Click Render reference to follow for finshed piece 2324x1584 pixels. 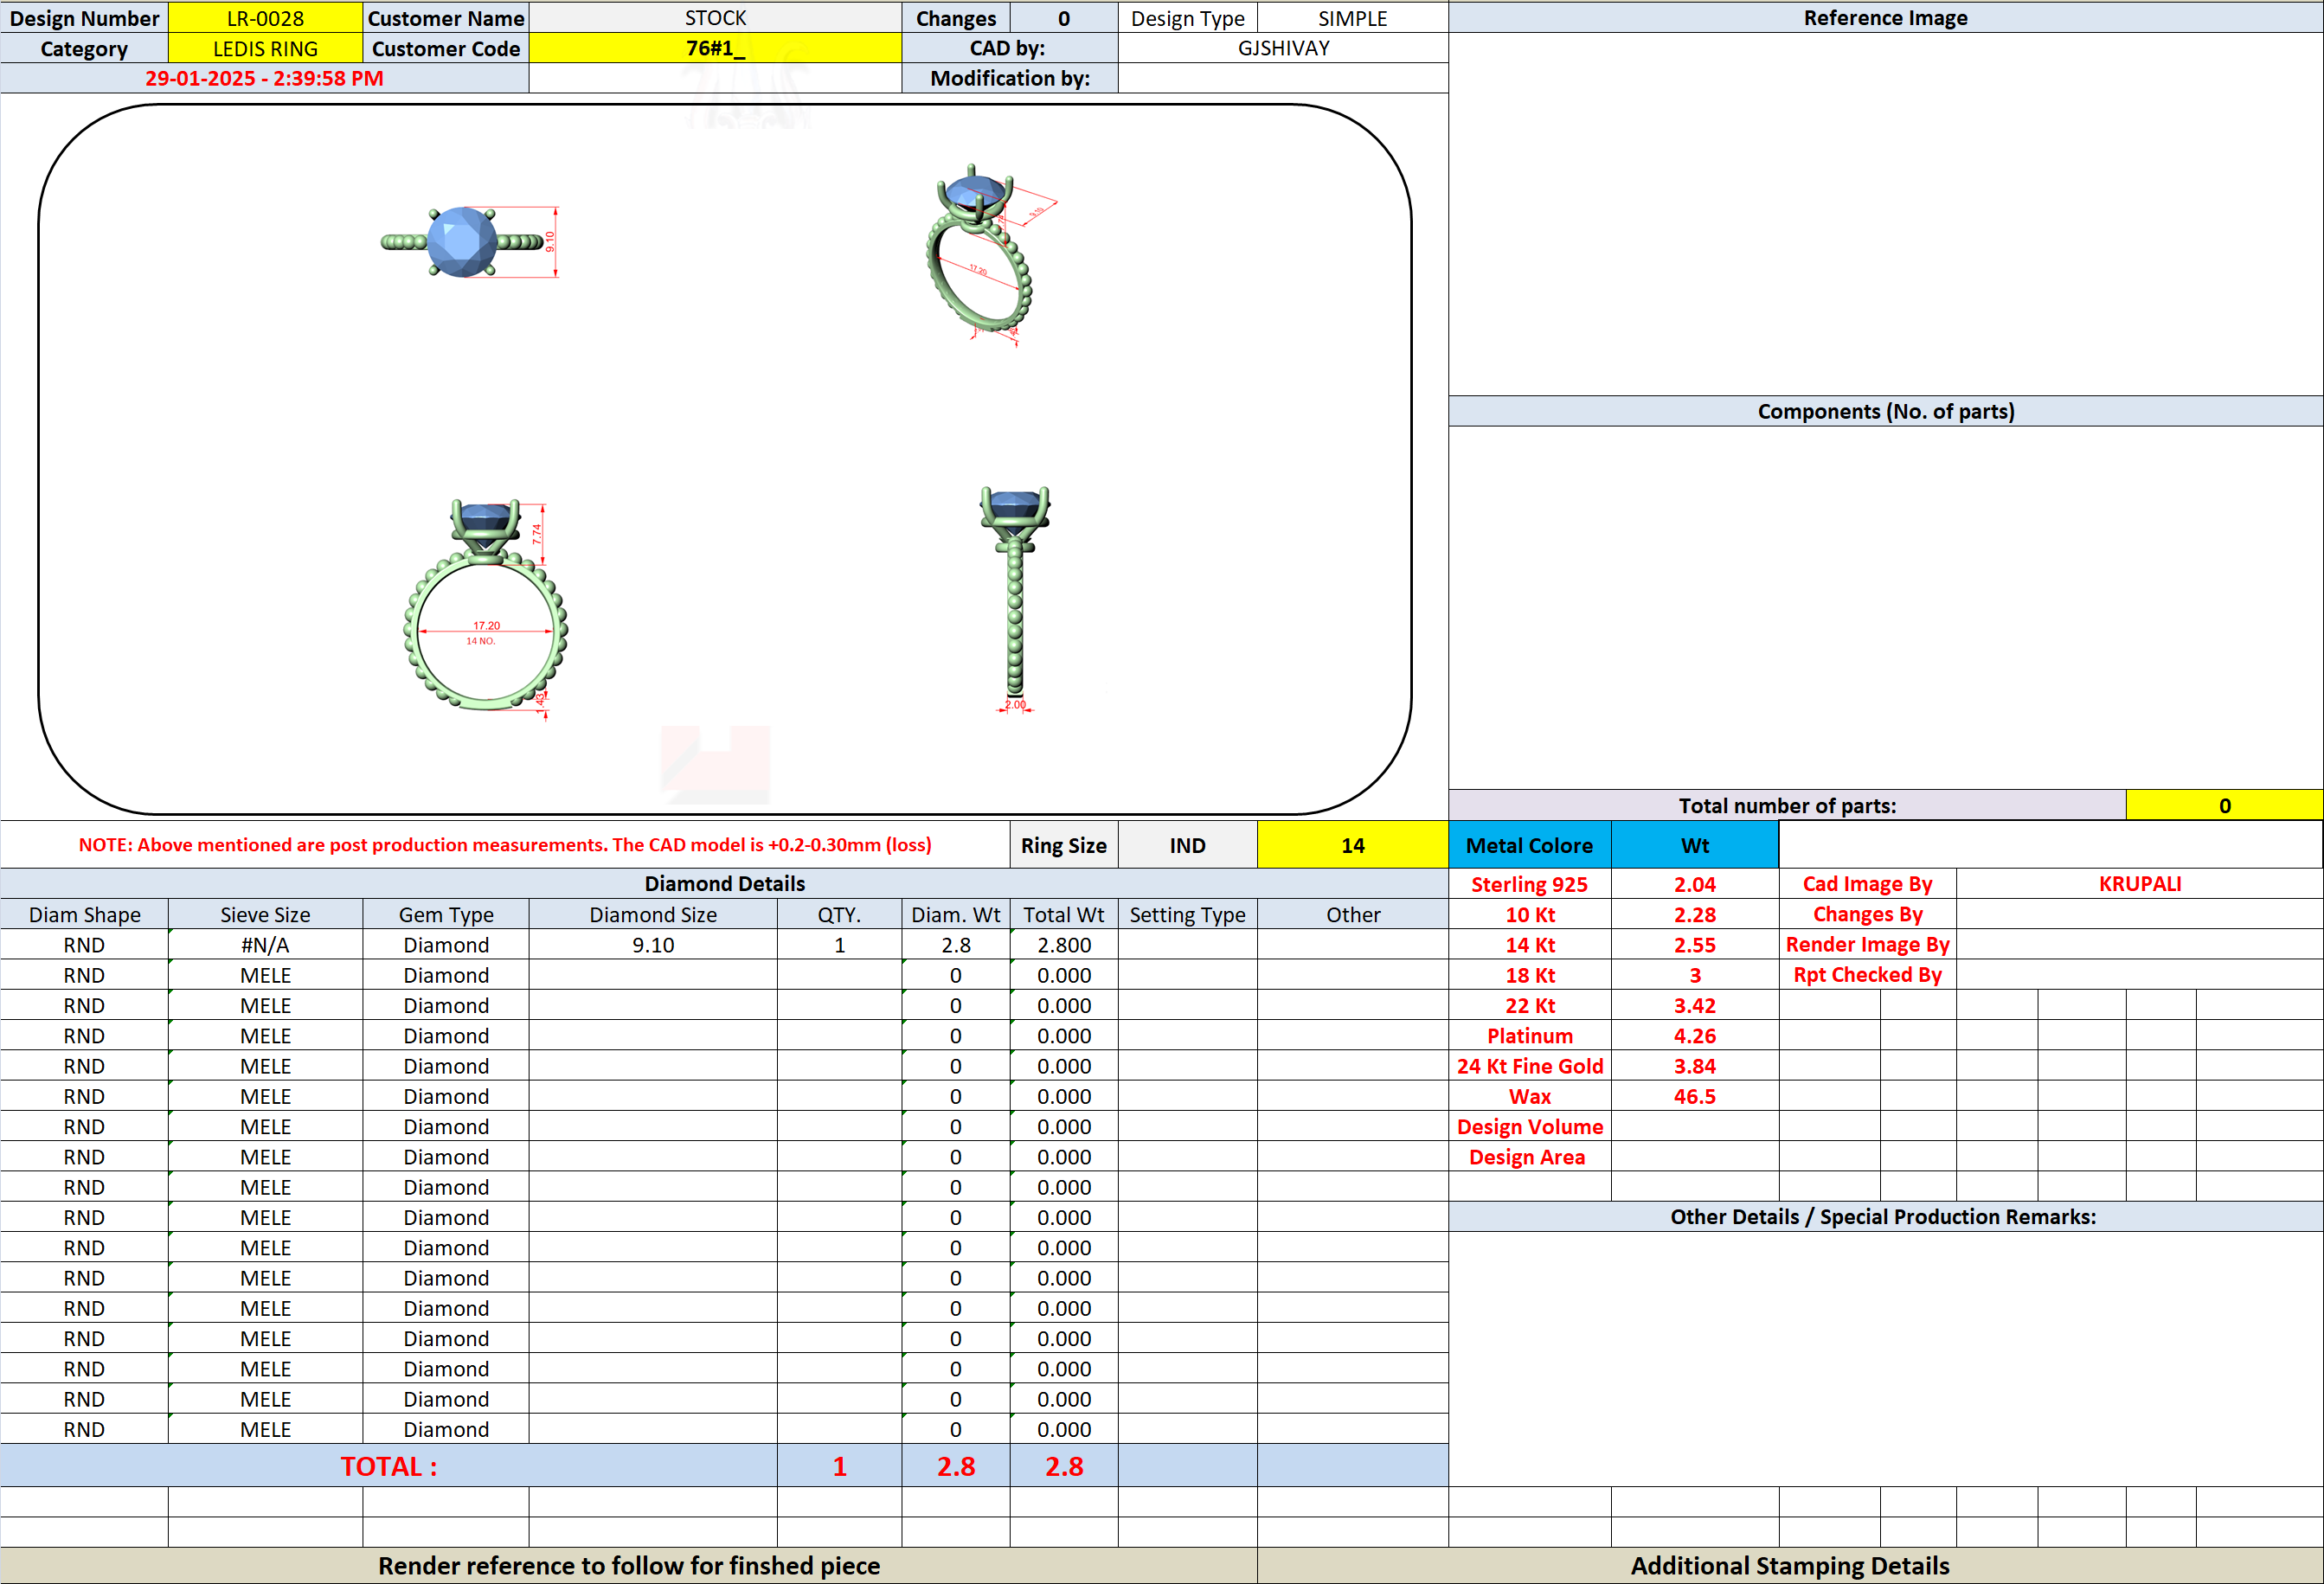629,1565
